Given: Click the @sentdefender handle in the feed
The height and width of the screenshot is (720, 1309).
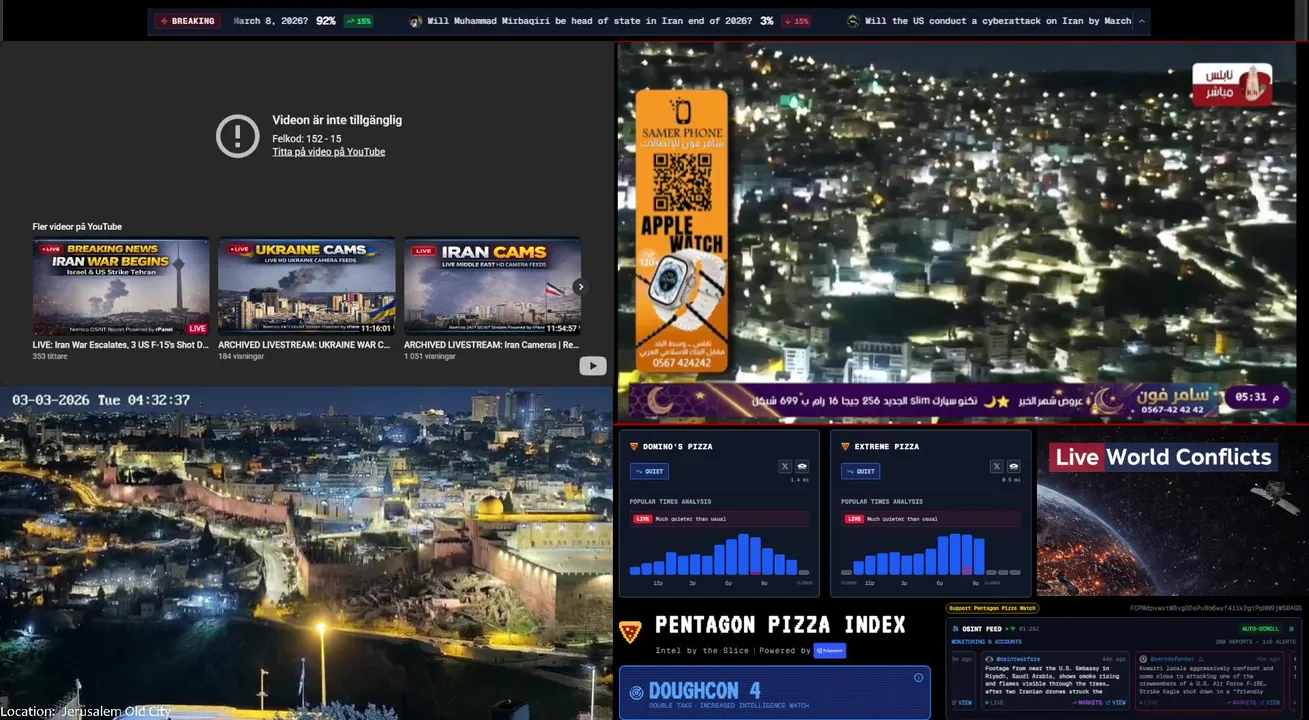Looking at the screenshot, I should 1171,659.
